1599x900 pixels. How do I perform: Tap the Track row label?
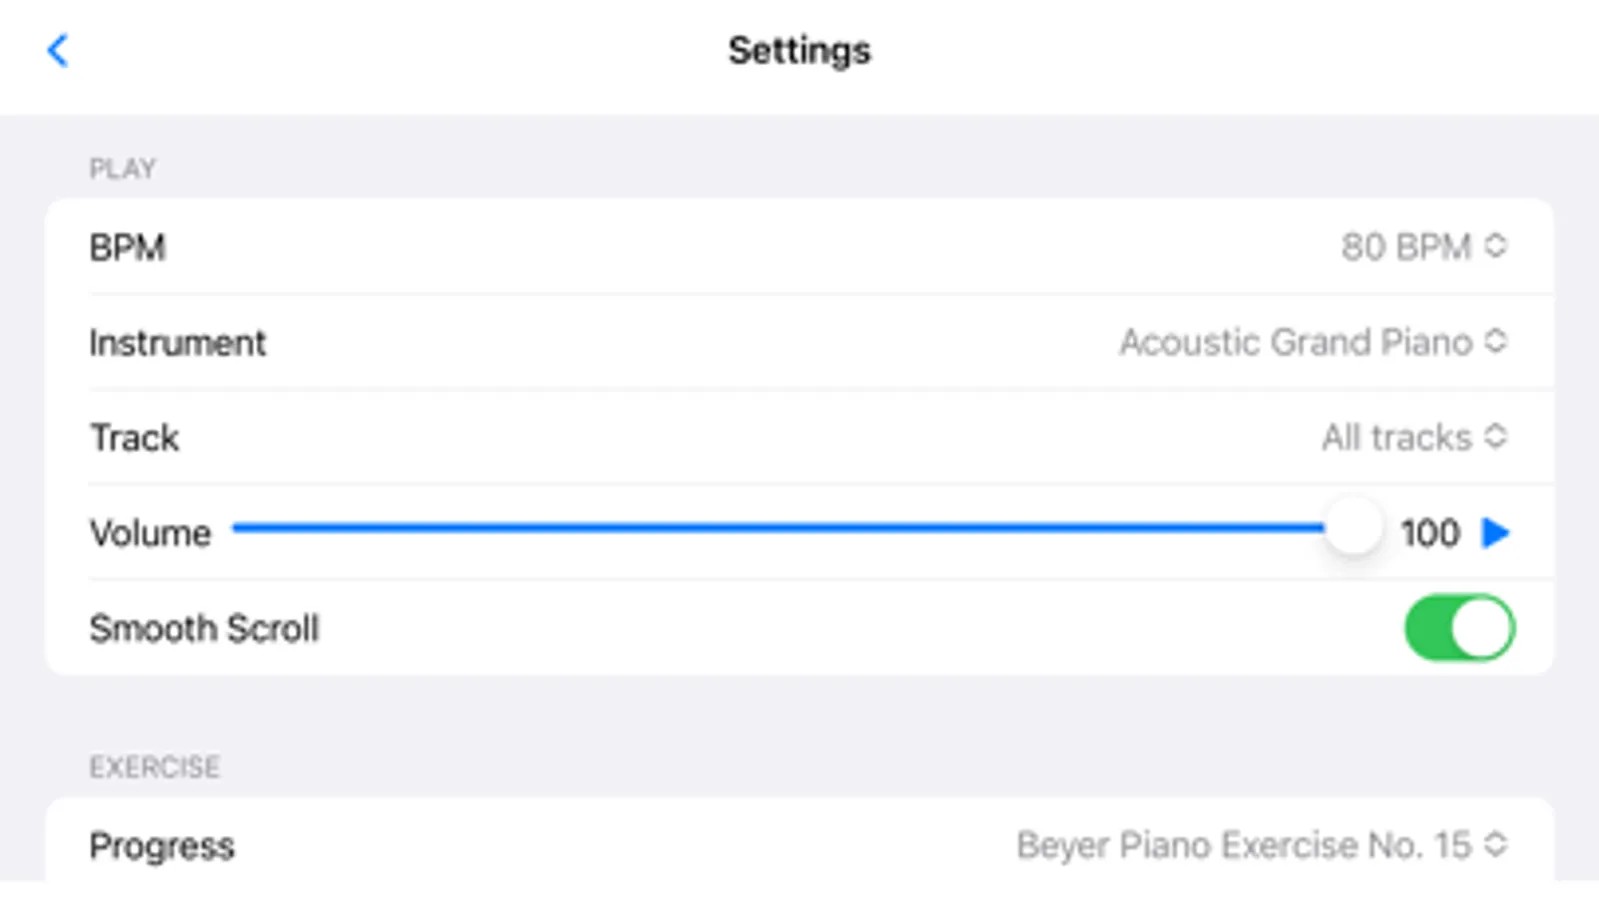[134, 438]
